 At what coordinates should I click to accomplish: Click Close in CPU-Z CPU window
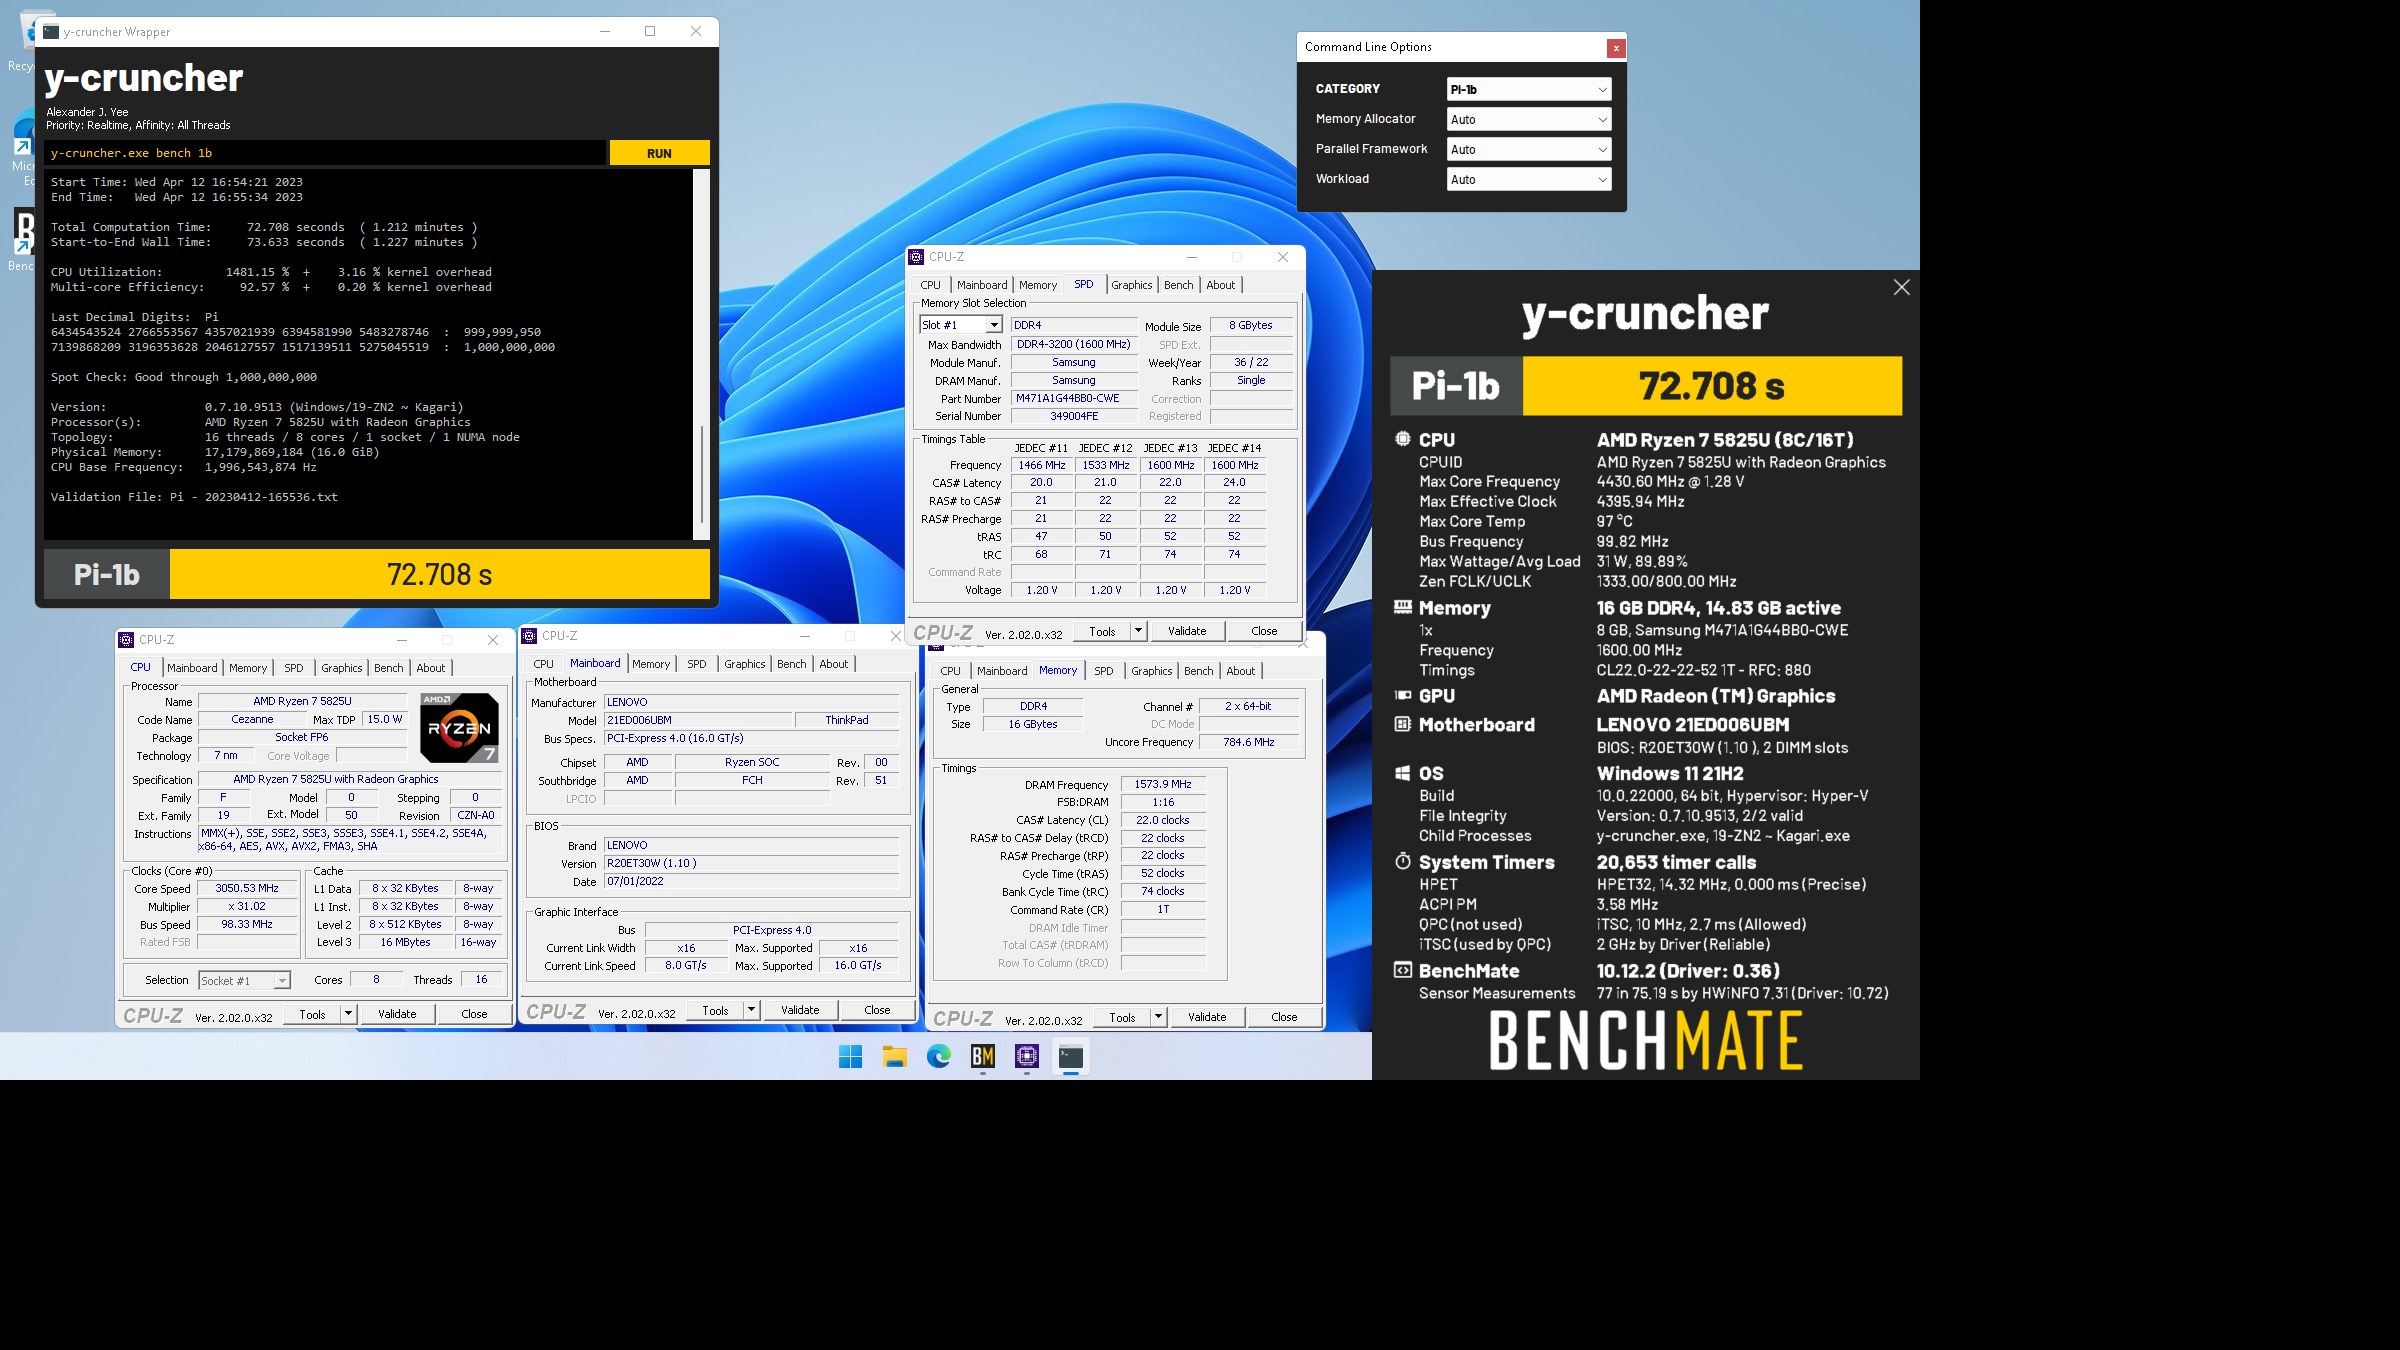click(474, 1014)
